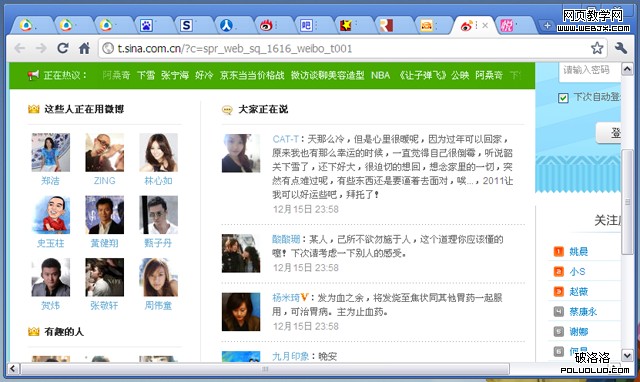Click the 12月15日 23:58 timestamp under CAT-T's post
The width and height of the screenshot is (640, 382).
click(306, 209)
